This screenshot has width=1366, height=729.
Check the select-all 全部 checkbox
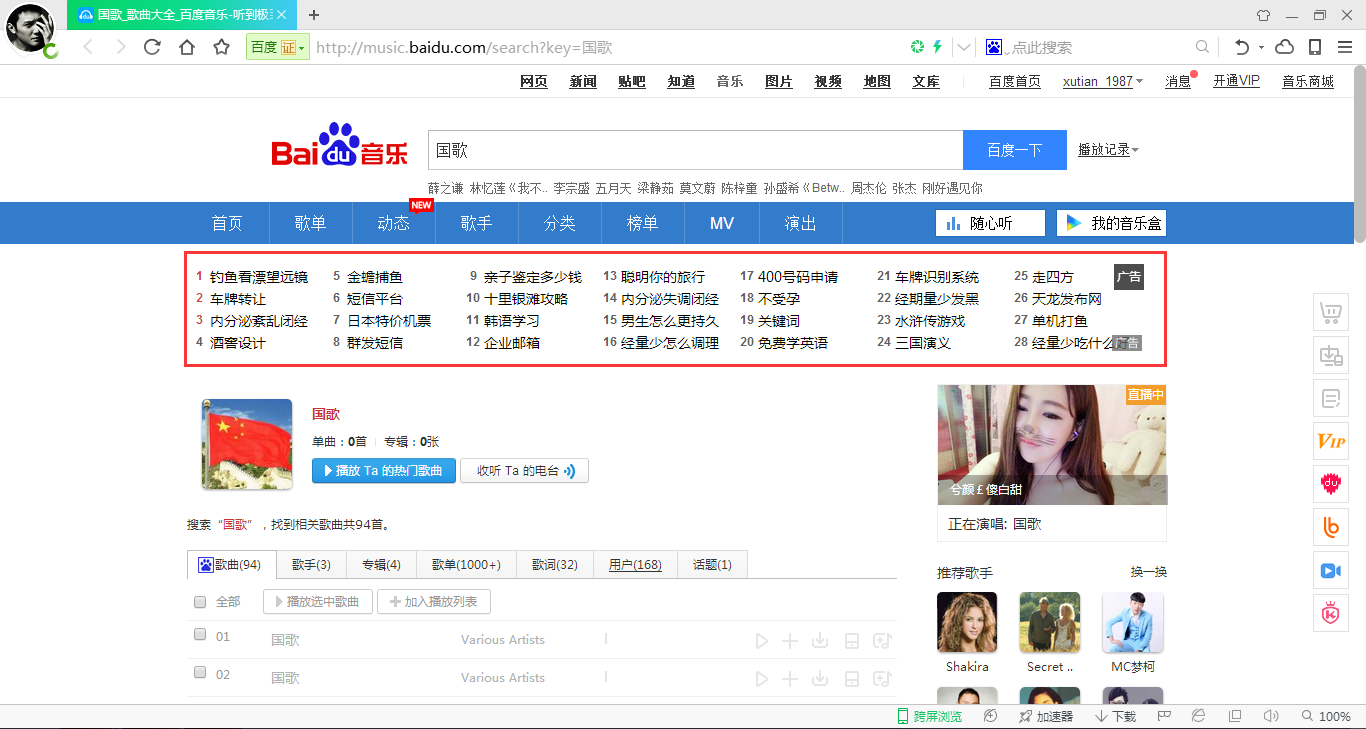click(x=200, y=602)
